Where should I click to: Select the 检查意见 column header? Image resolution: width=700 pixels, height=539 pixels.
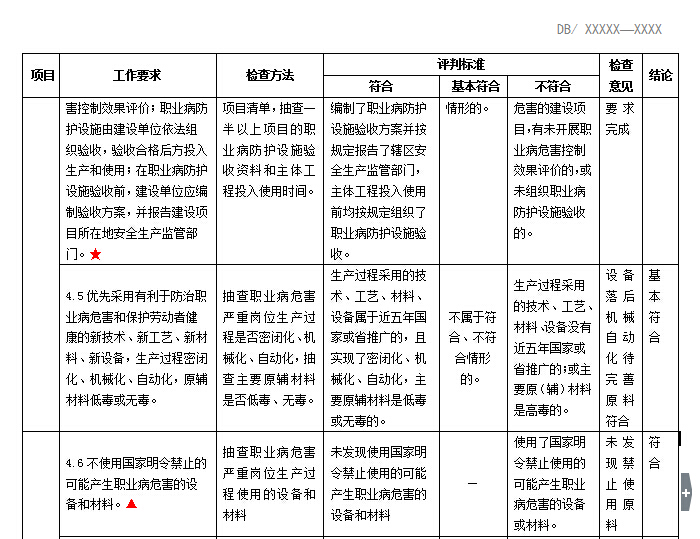pyautogui.click(x=620, y=75)
